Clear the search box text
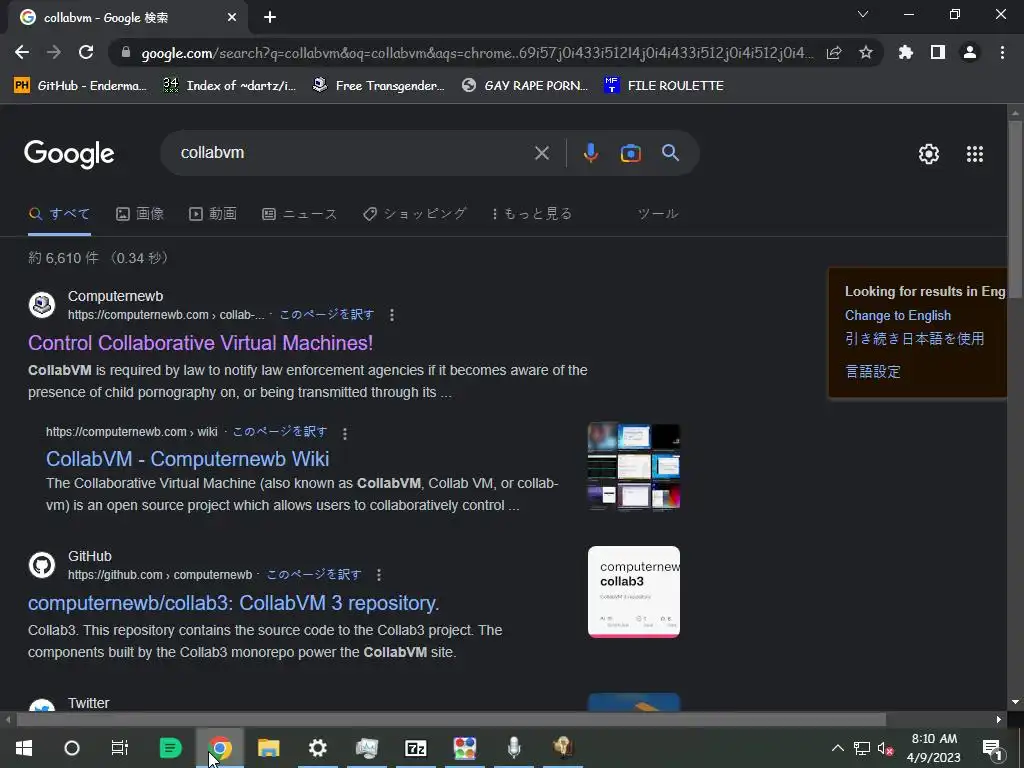Screen dimensions: 1024x768 [x=541, y=153]
